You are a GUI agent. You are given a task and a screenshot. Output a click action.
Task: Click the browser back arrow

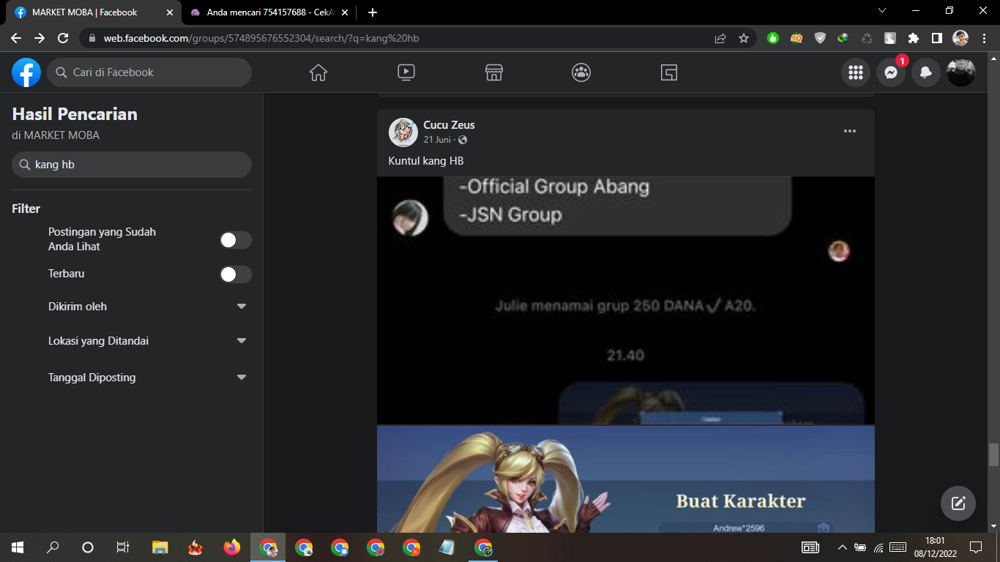17,38
